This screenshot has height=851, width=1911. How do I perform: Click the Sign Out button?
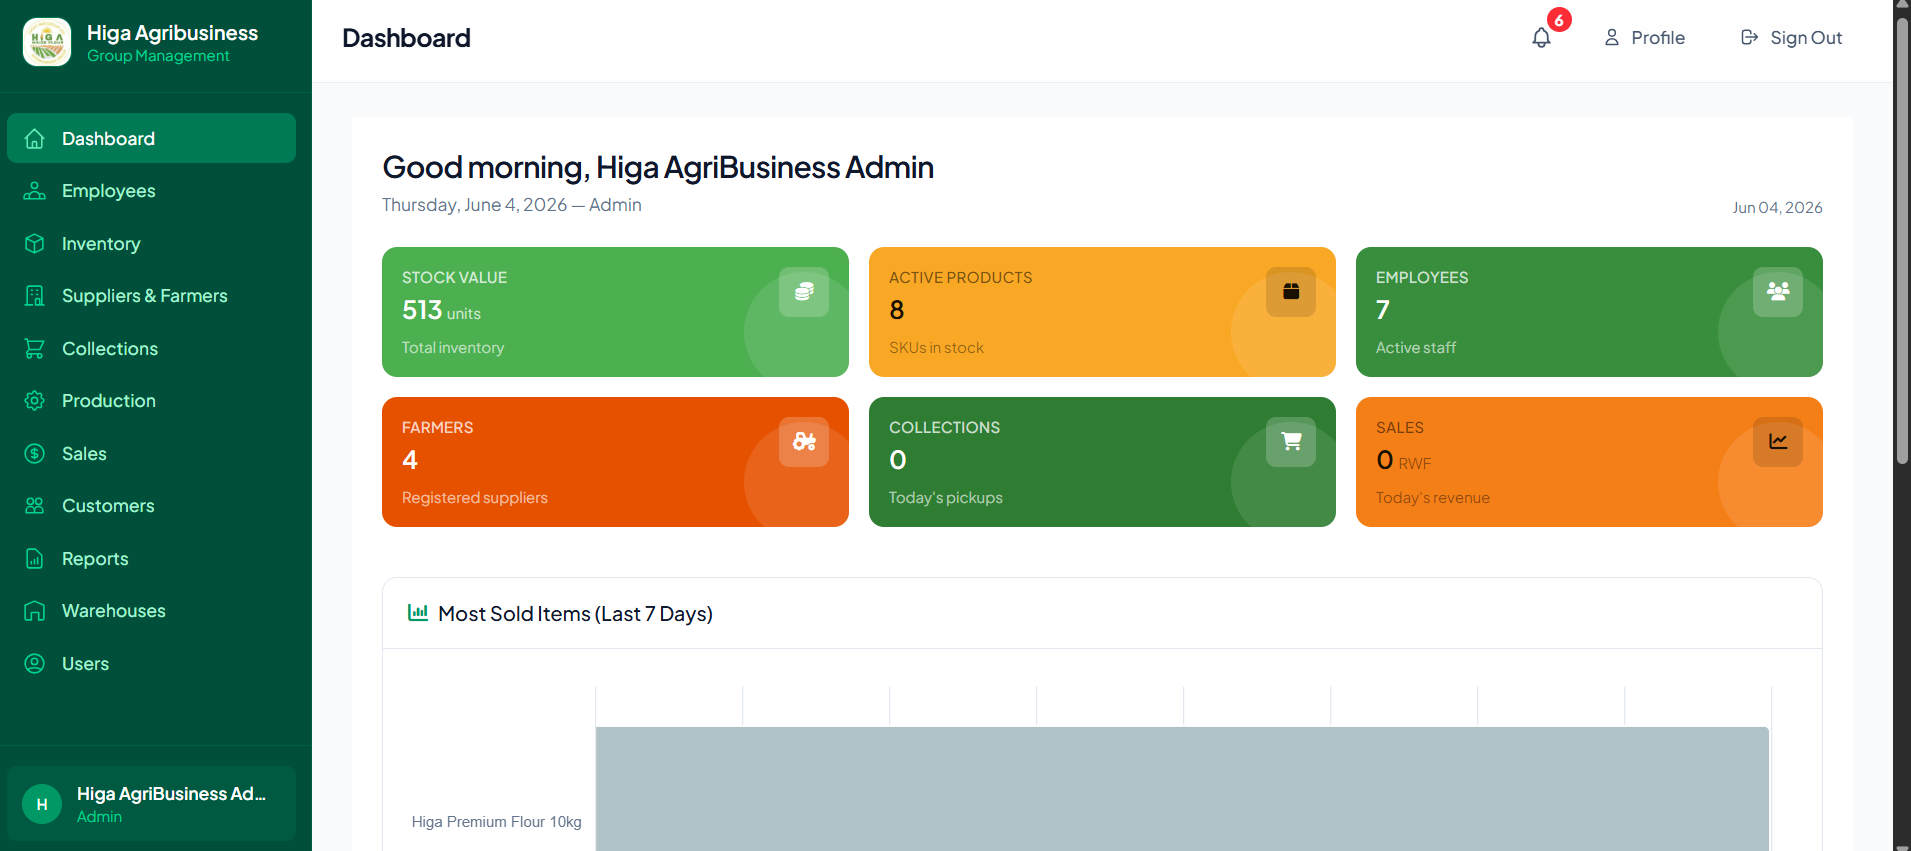coord(1791,38)
